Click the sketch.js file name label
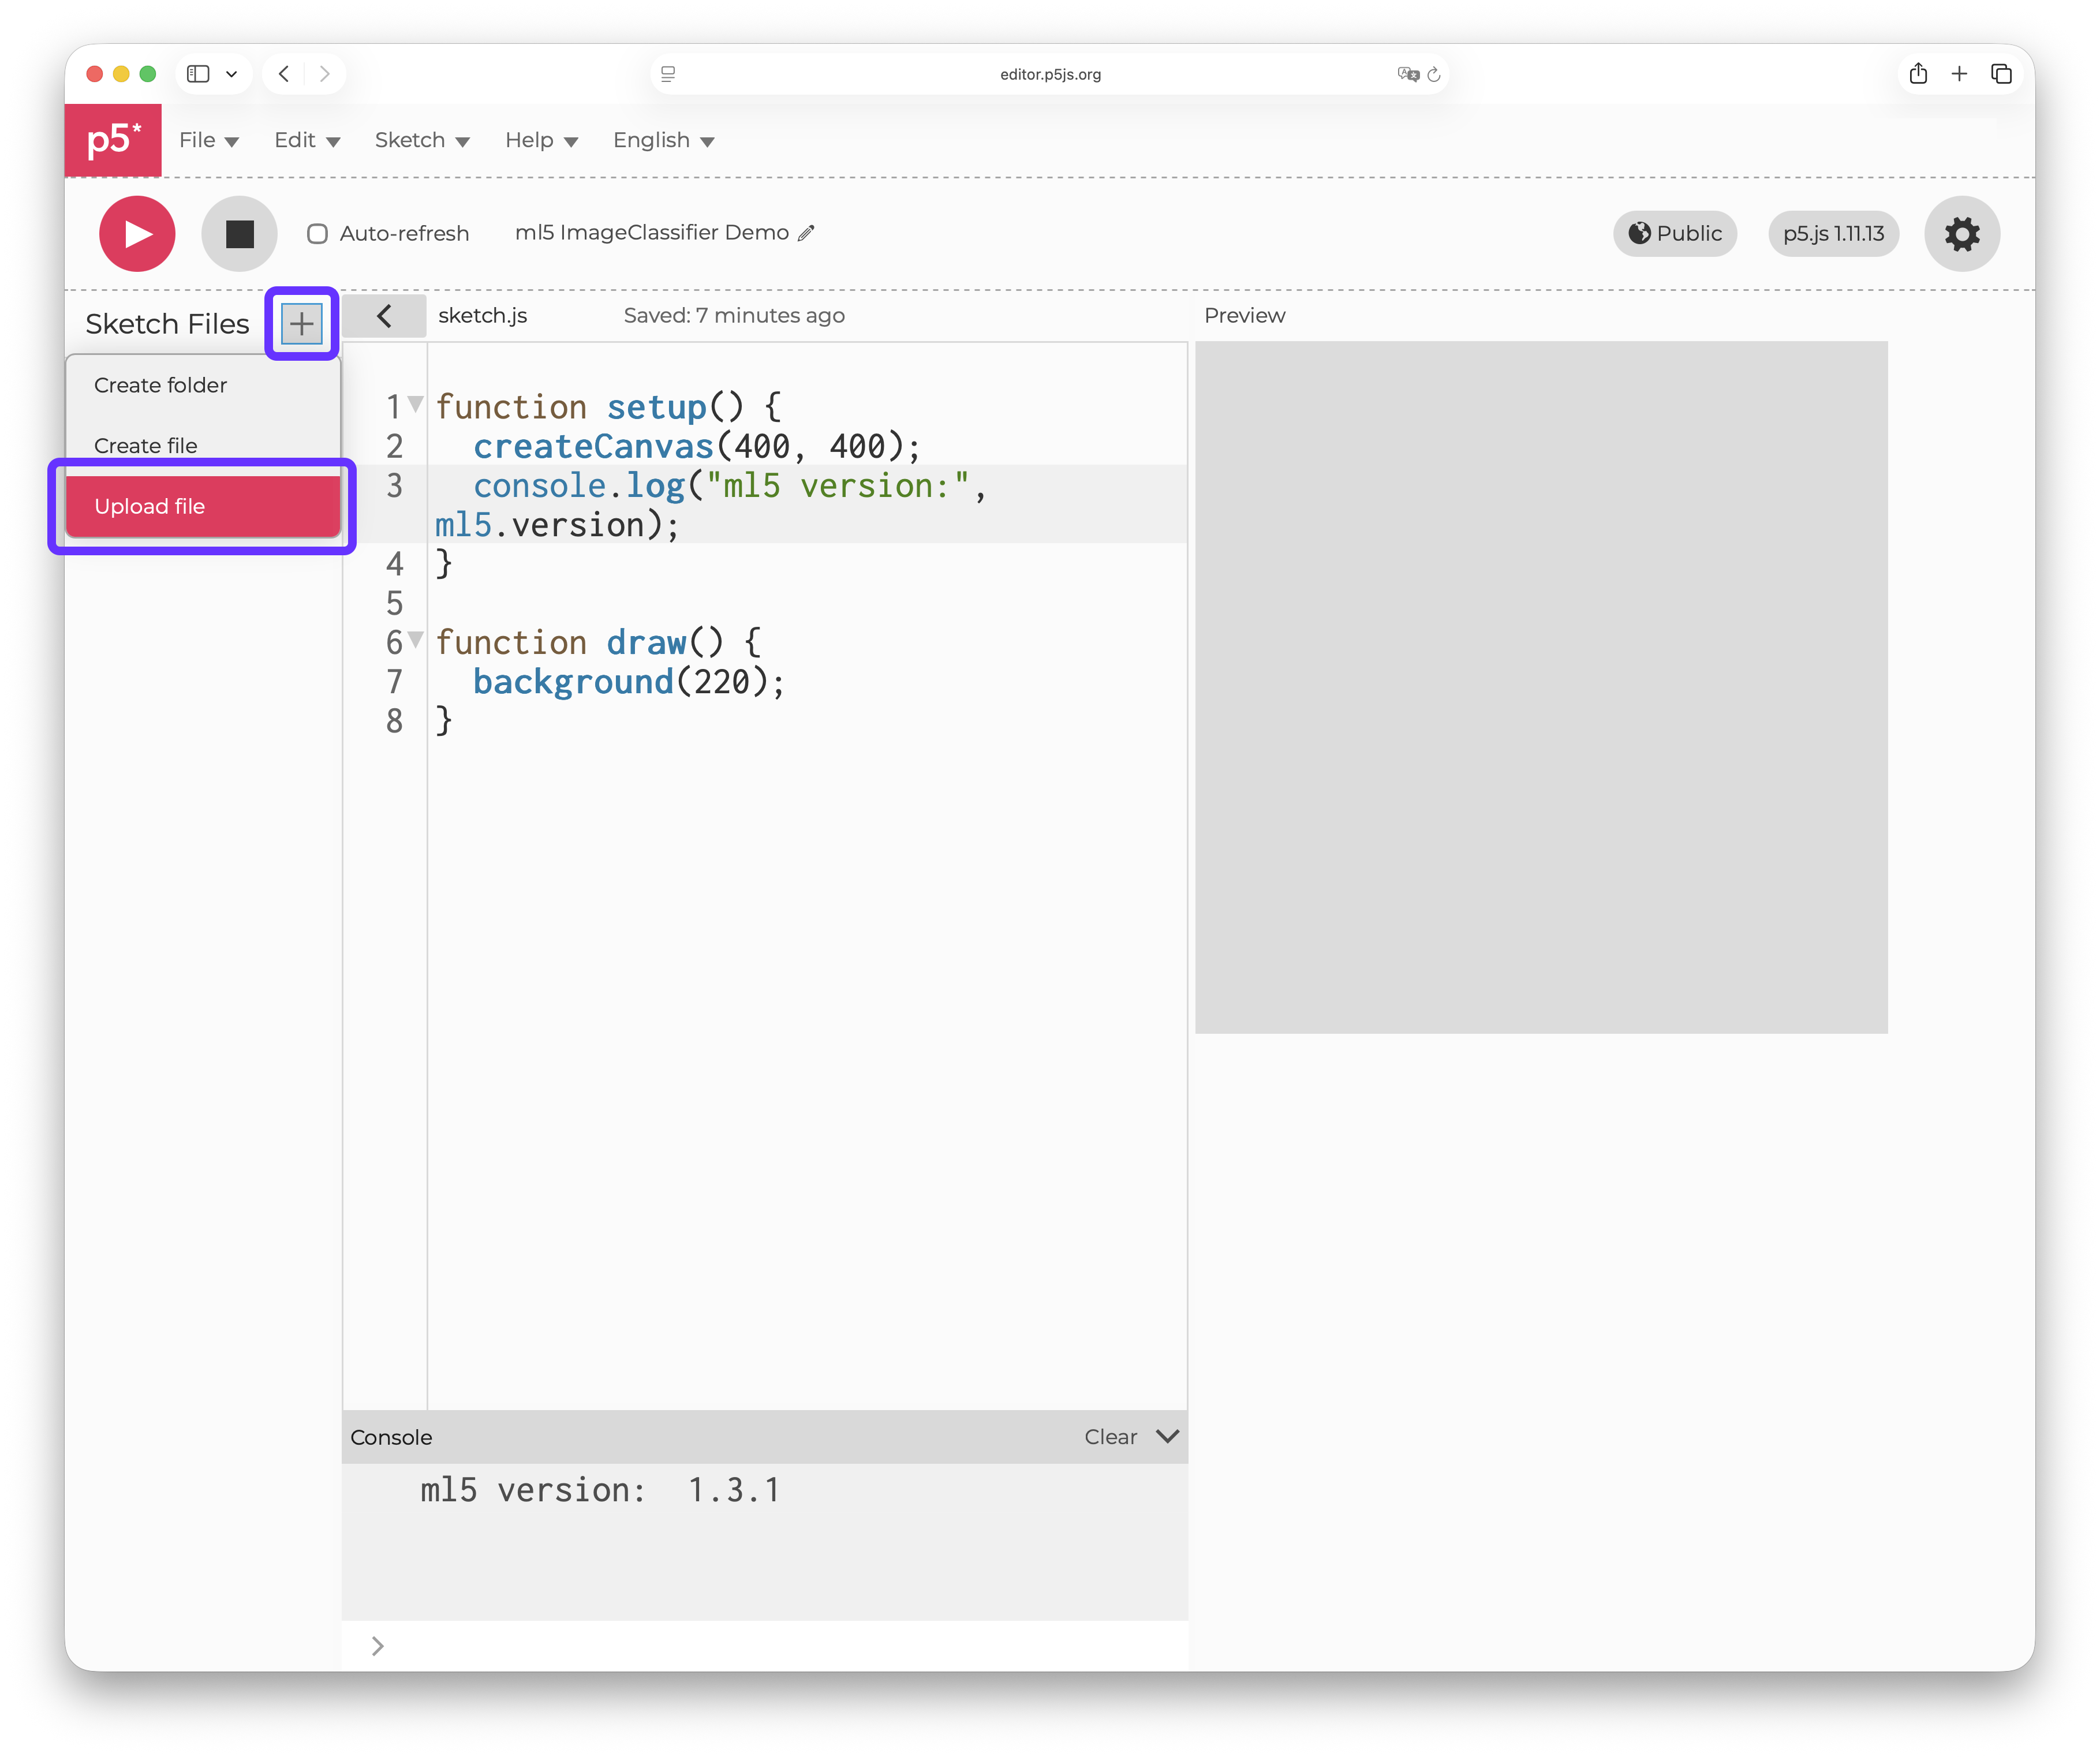The width and height of the screenshot is (2100, 1757). pos(482,316)
